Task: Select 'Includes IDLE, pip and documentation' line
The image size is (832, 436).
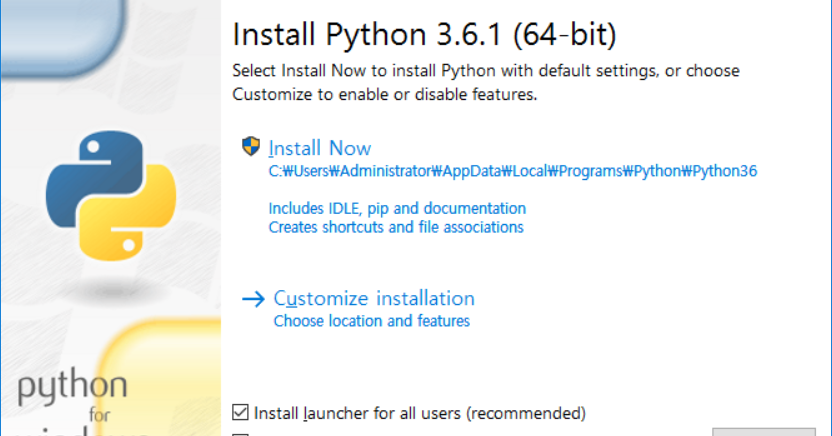Action: pyautogui.click(x=397, y=208)
